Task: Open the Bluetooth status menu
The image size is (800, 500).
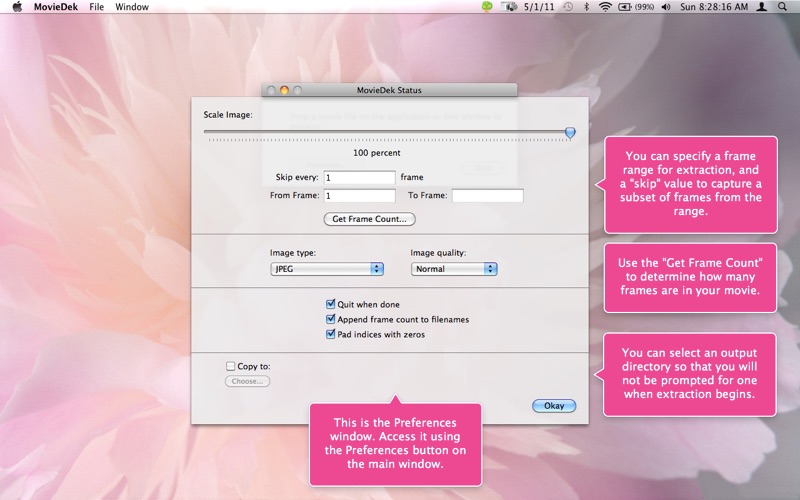Action: 586,7
